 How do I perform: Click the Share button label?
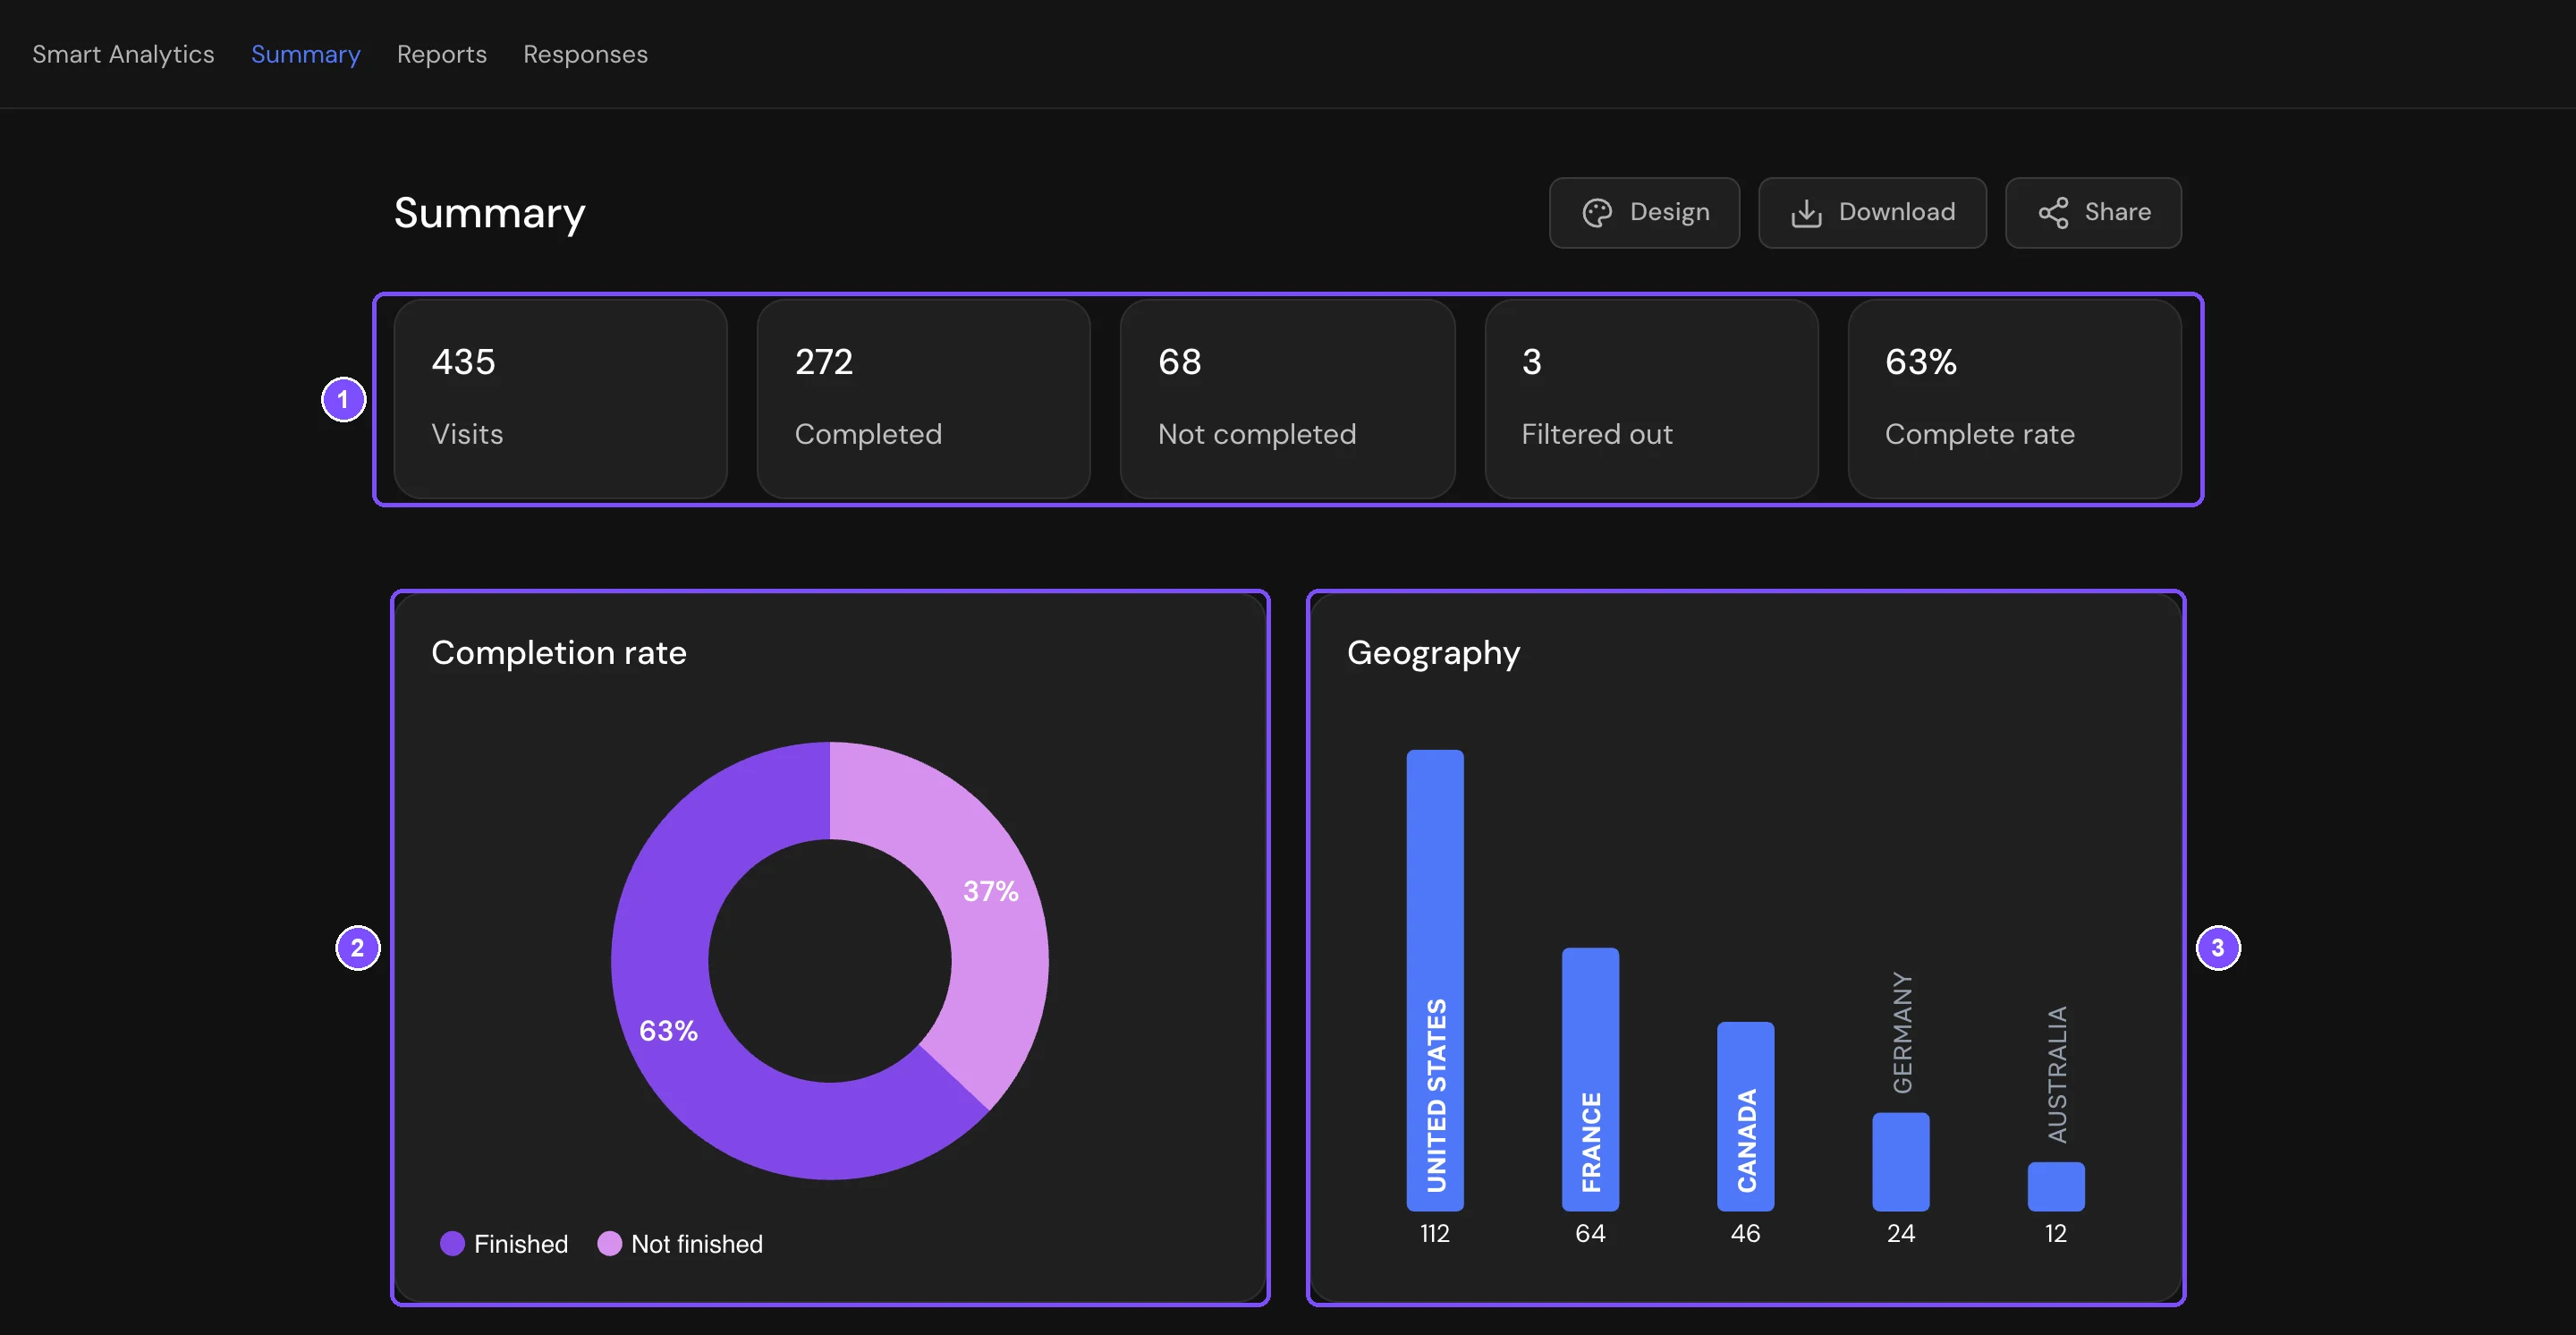(2117, 212)
